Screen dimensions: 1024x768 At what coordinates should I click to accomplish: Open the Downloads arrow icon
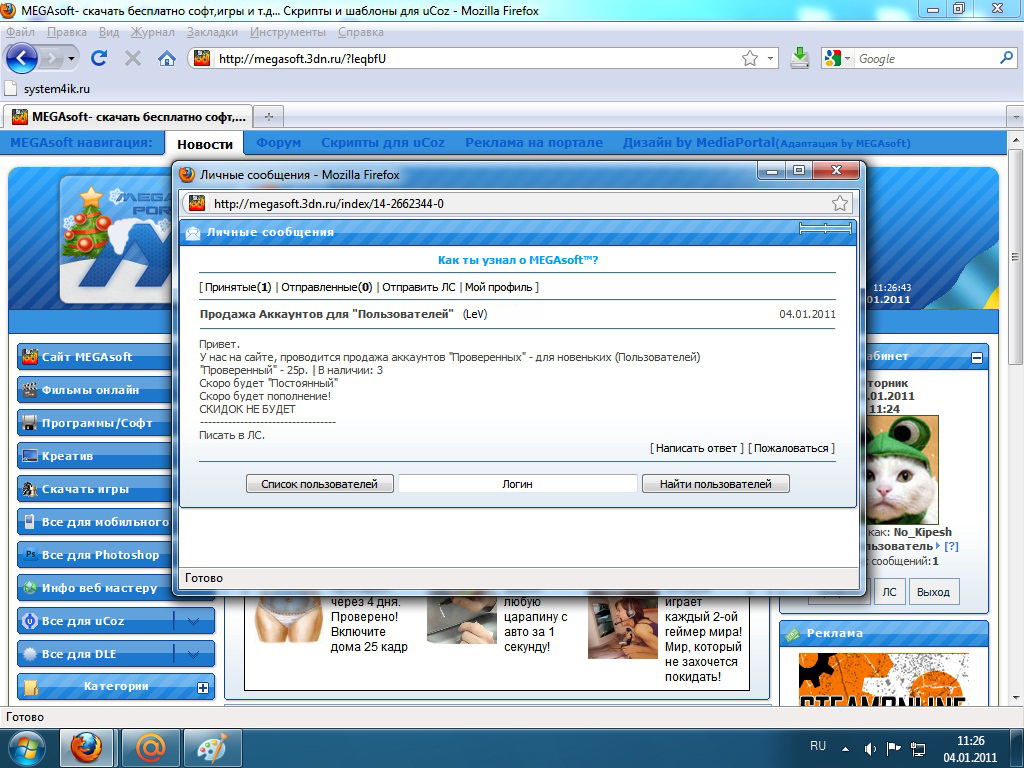[x=799, y=58]
